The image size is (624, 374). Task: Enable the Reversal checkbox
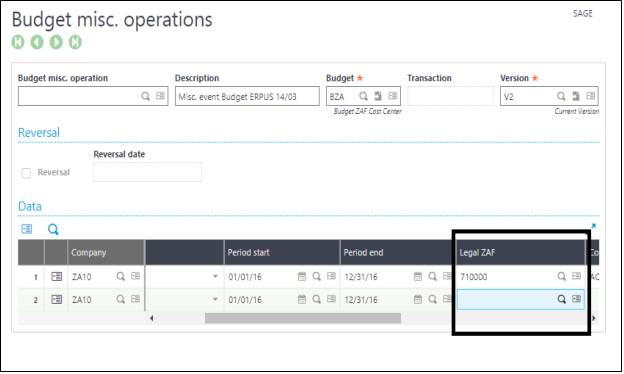pyautogui.click(x=26, y=173)
